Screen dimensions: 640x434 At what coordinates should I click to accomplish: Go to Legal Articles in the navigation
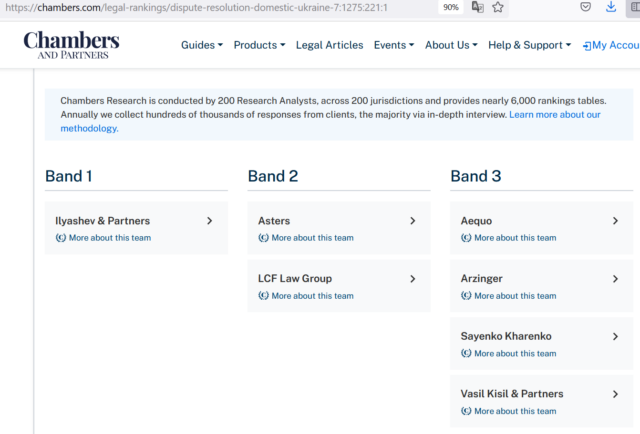(x=330, y=45)
